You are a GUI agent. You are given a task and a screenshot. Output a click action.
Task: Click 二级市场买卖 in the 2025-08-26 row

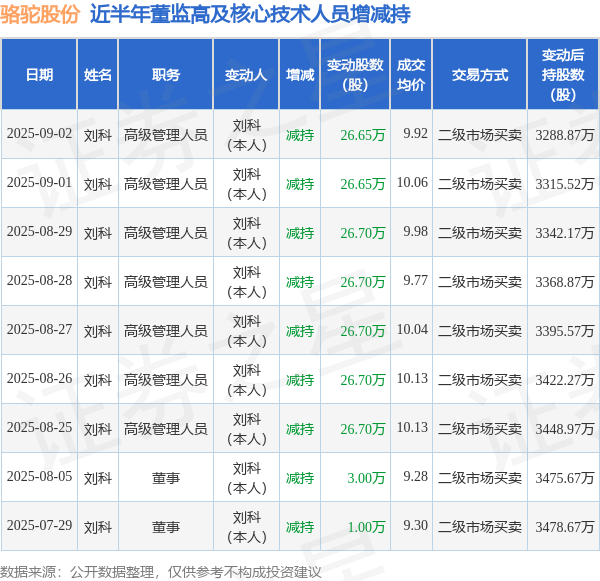click(x=480, y=380)
